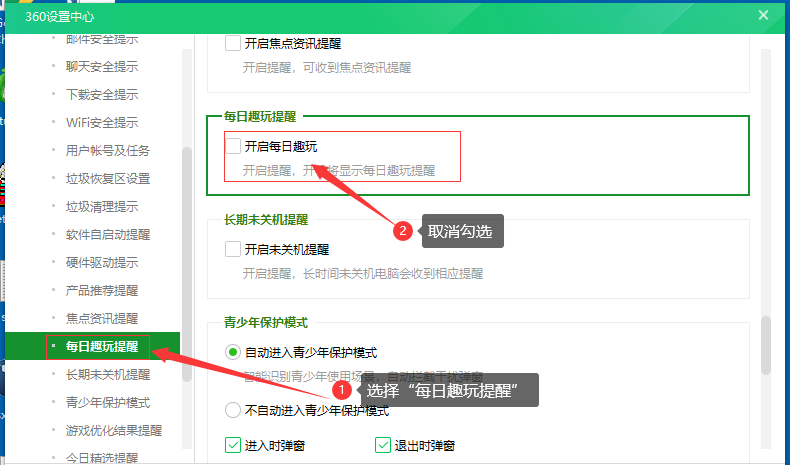Click 长期未关机提醒 section heading
This screenshot has height=465, width=790.
click(x=266, y=220)
